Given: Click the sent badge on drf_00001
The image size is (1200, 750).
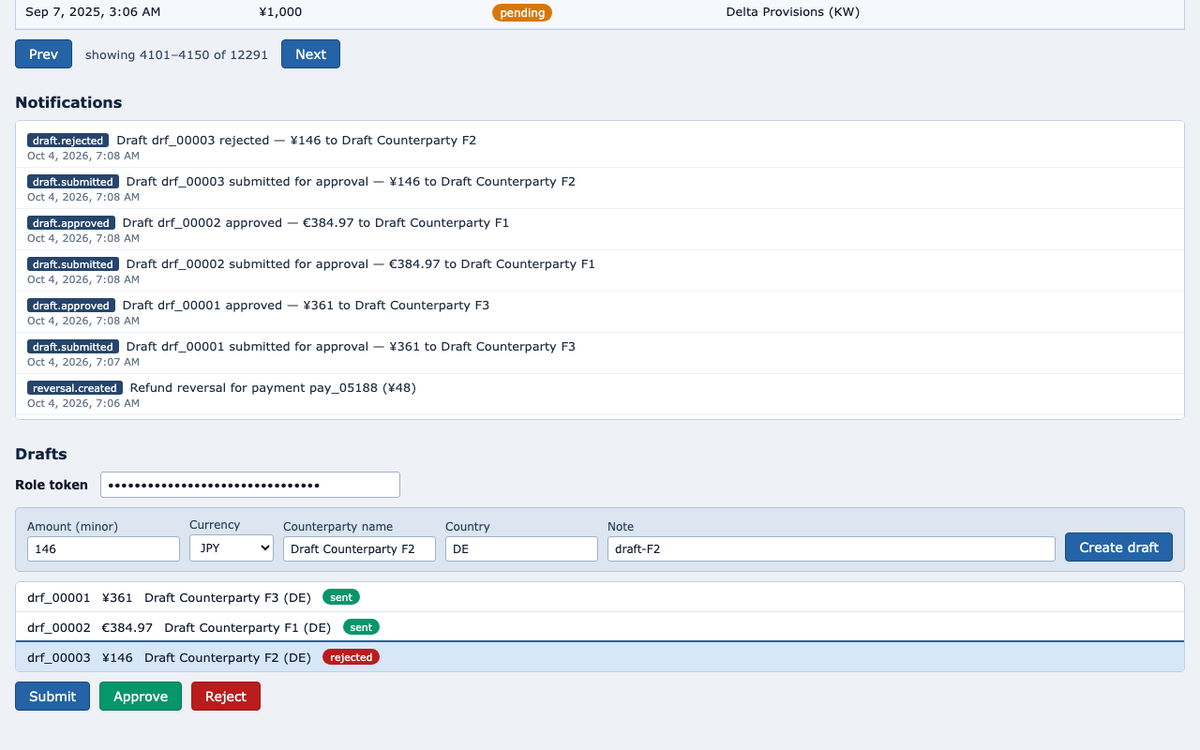Looking at the screenshot, I should pos(341,597).
